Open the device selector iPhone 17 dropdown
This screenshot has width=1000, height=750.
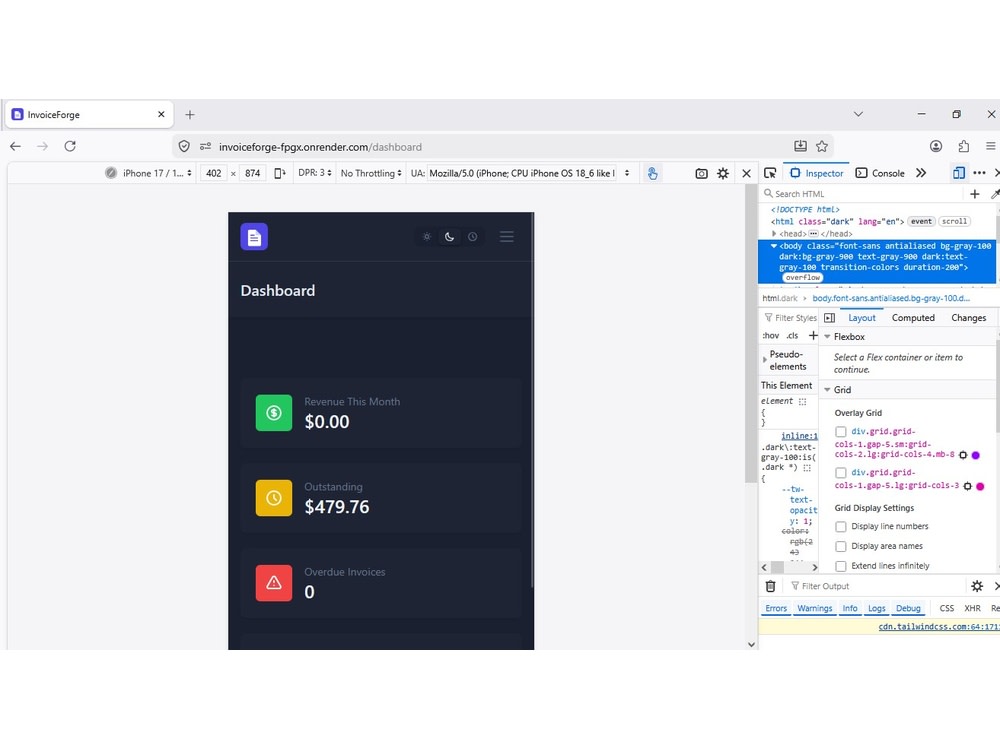pos(157,173)
